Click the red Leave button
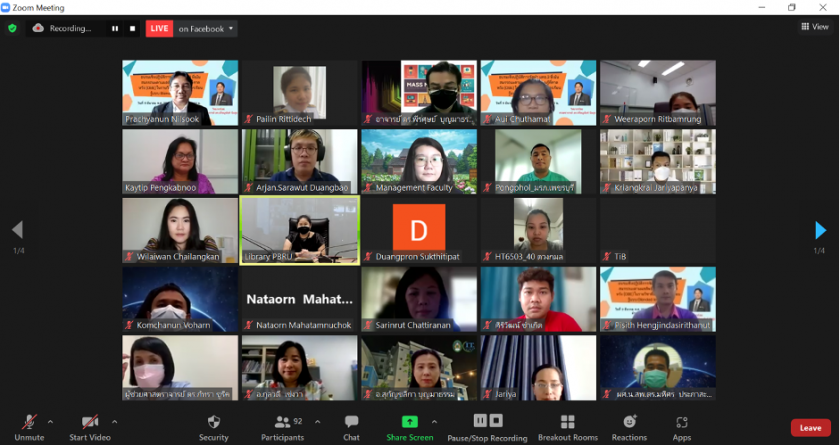840x445 pixels. 810,427
